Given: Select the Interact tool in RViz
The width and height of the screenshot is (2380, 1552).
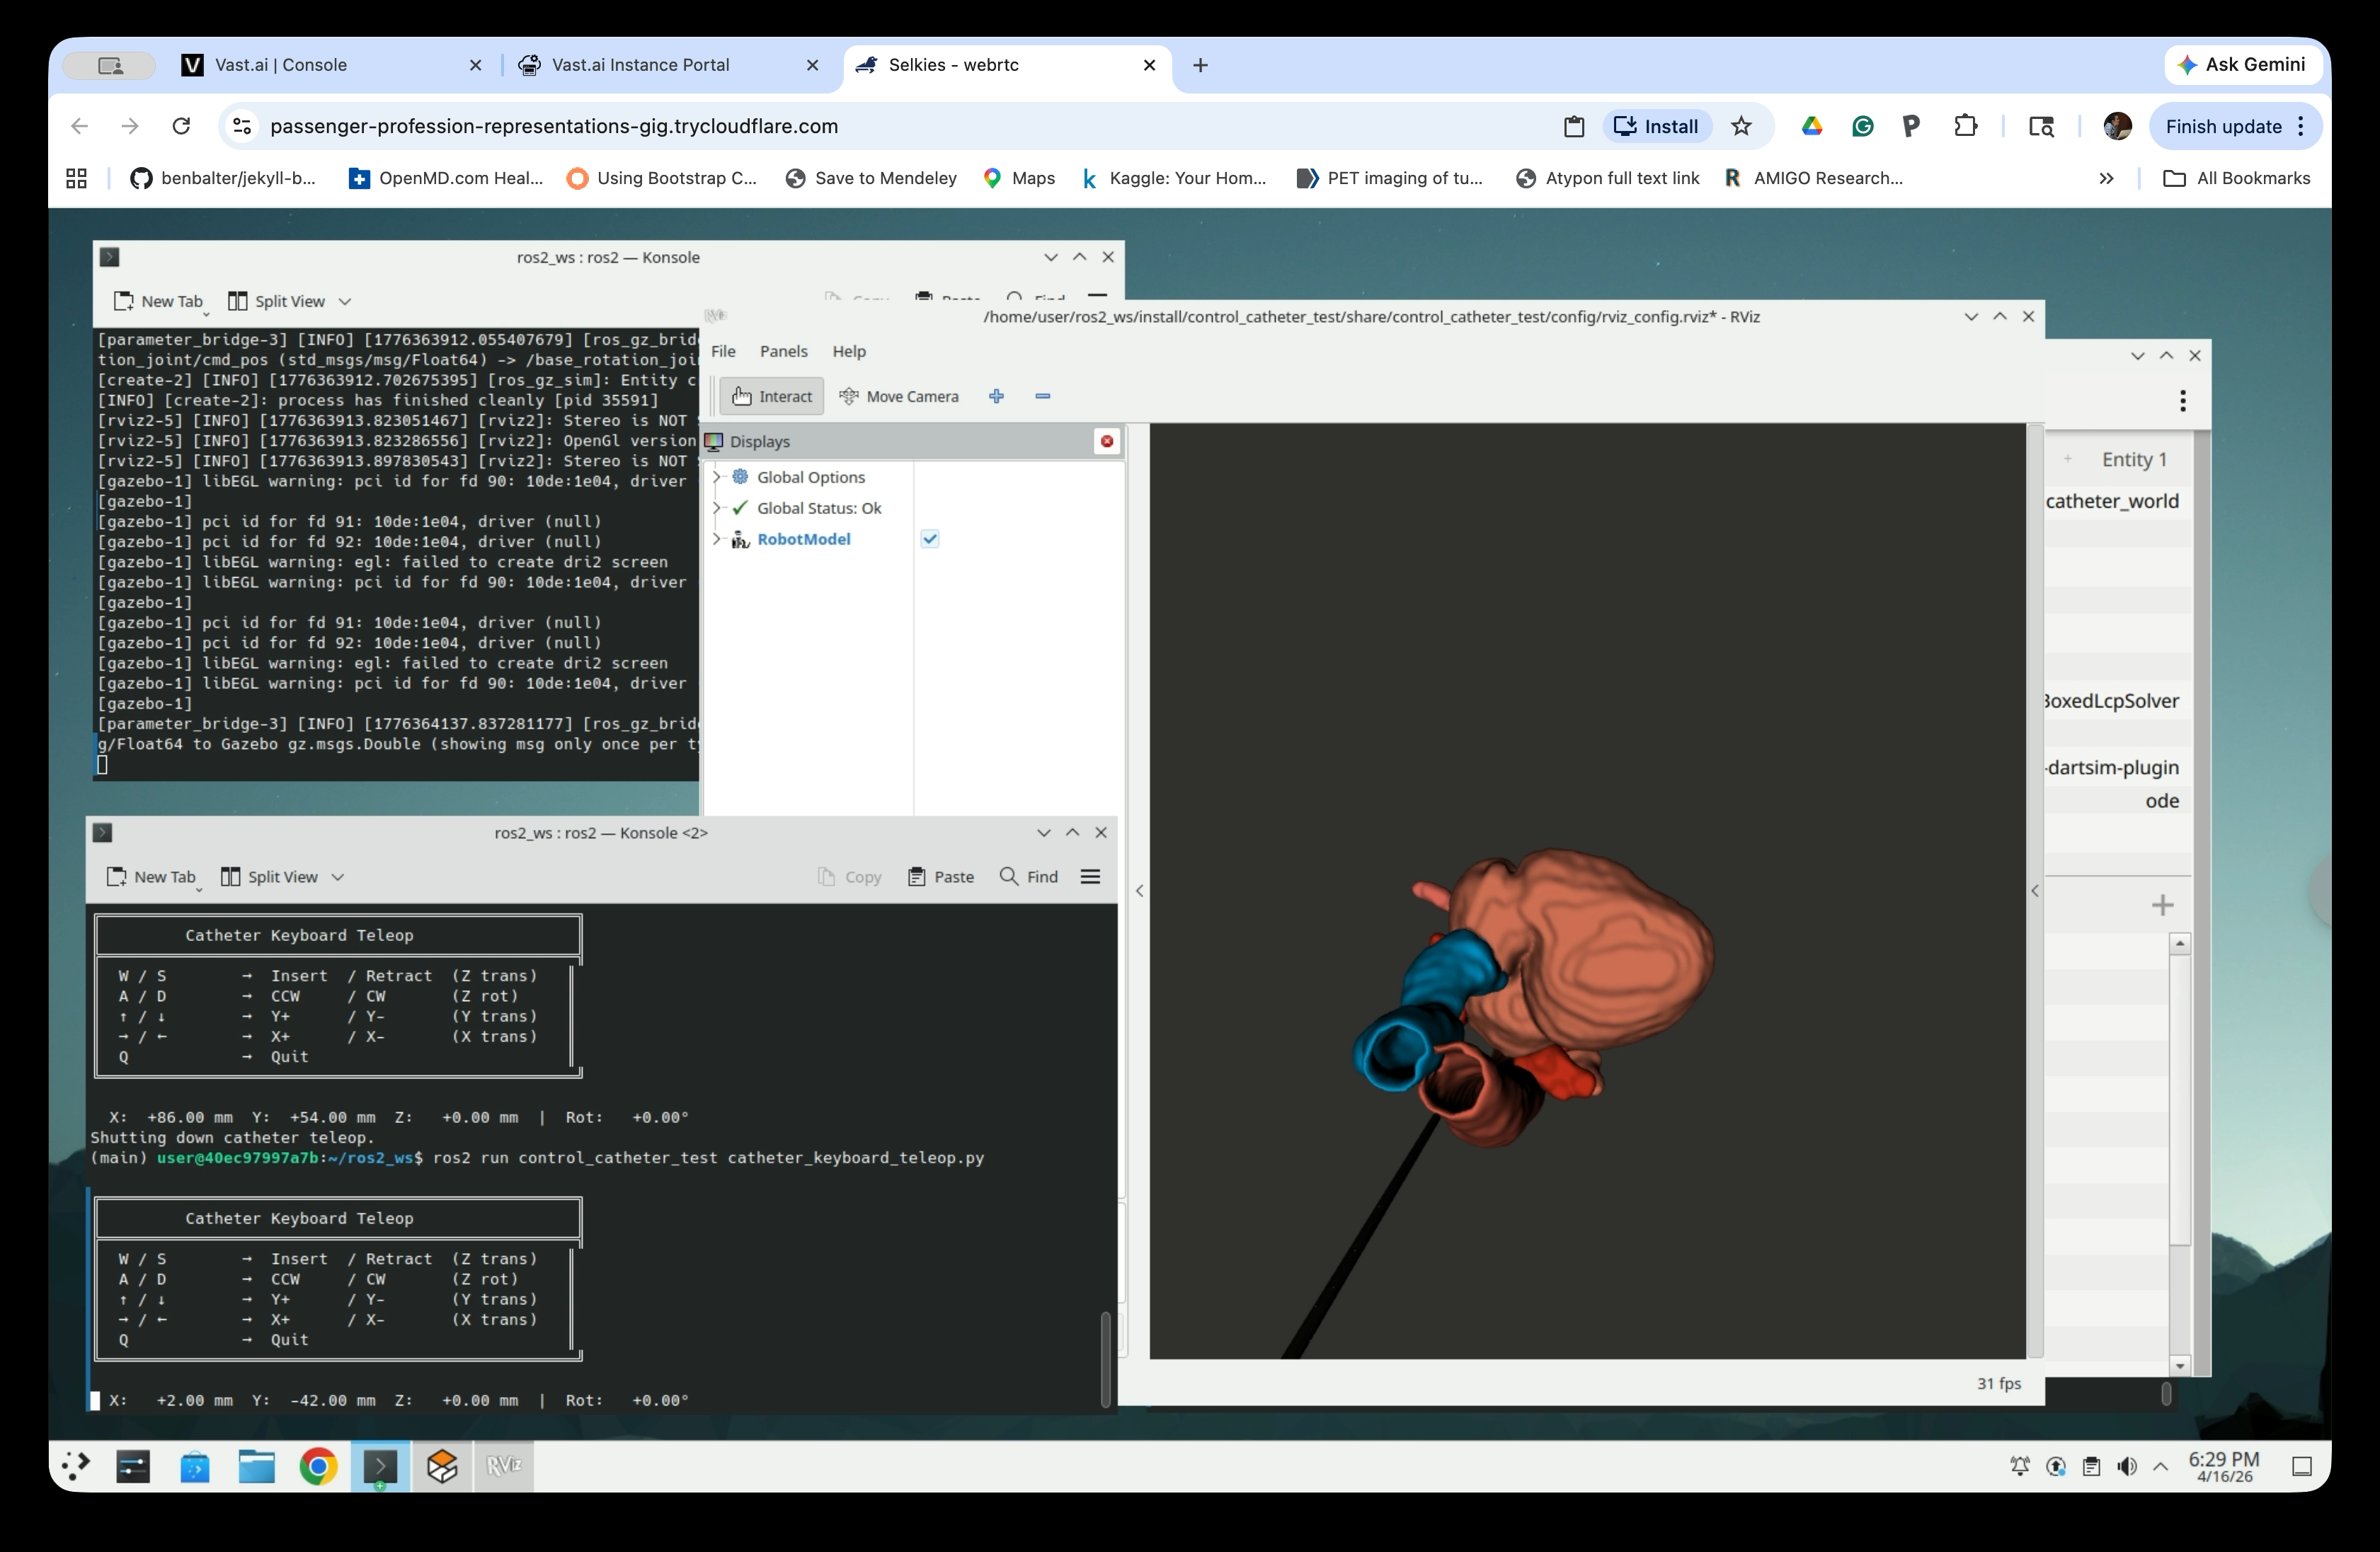Looking at the screenshot, I should 772,396.
